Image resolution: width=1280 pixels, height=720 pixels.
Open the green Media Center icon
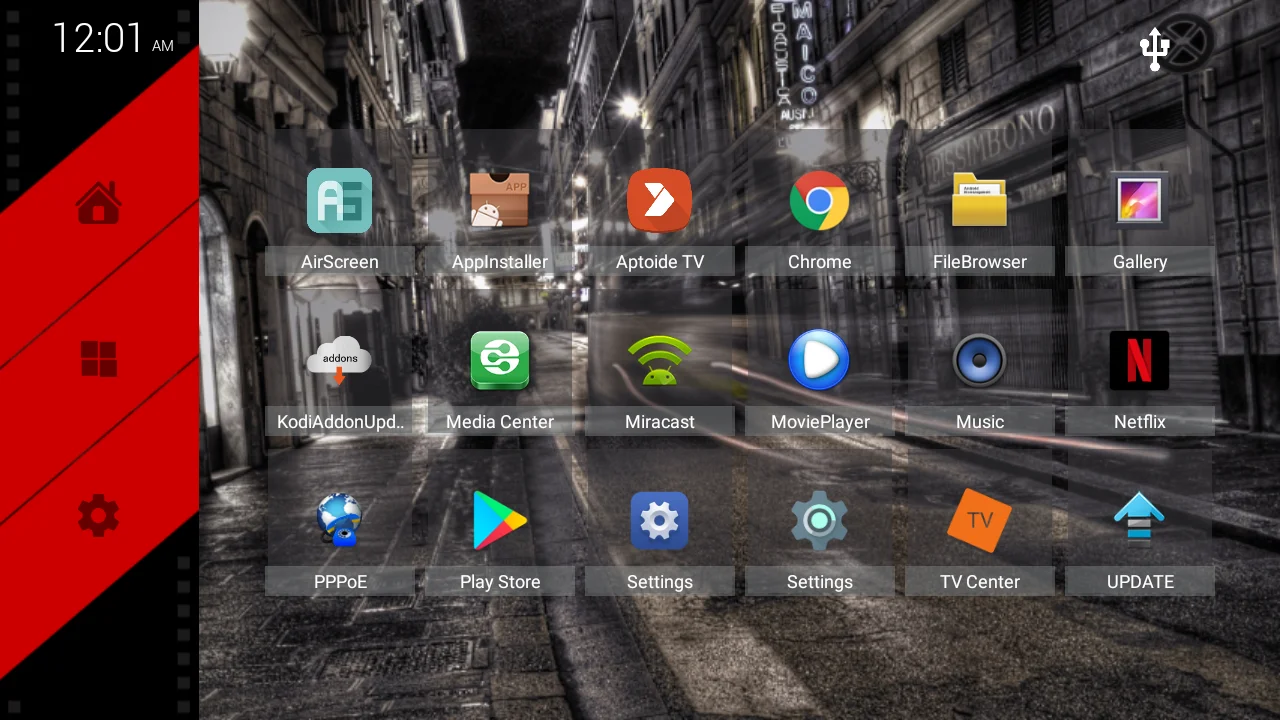500,360
